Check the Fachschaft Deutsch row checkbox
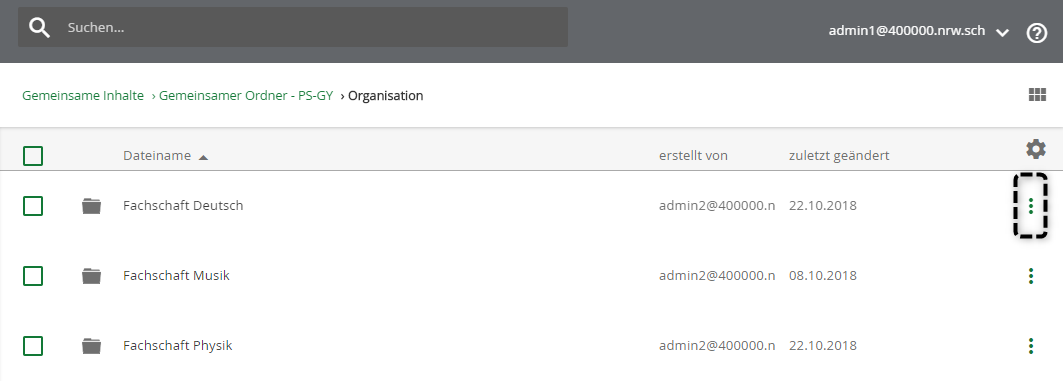The height and width of the screenshot is (381, 1063). pos(33,205)
